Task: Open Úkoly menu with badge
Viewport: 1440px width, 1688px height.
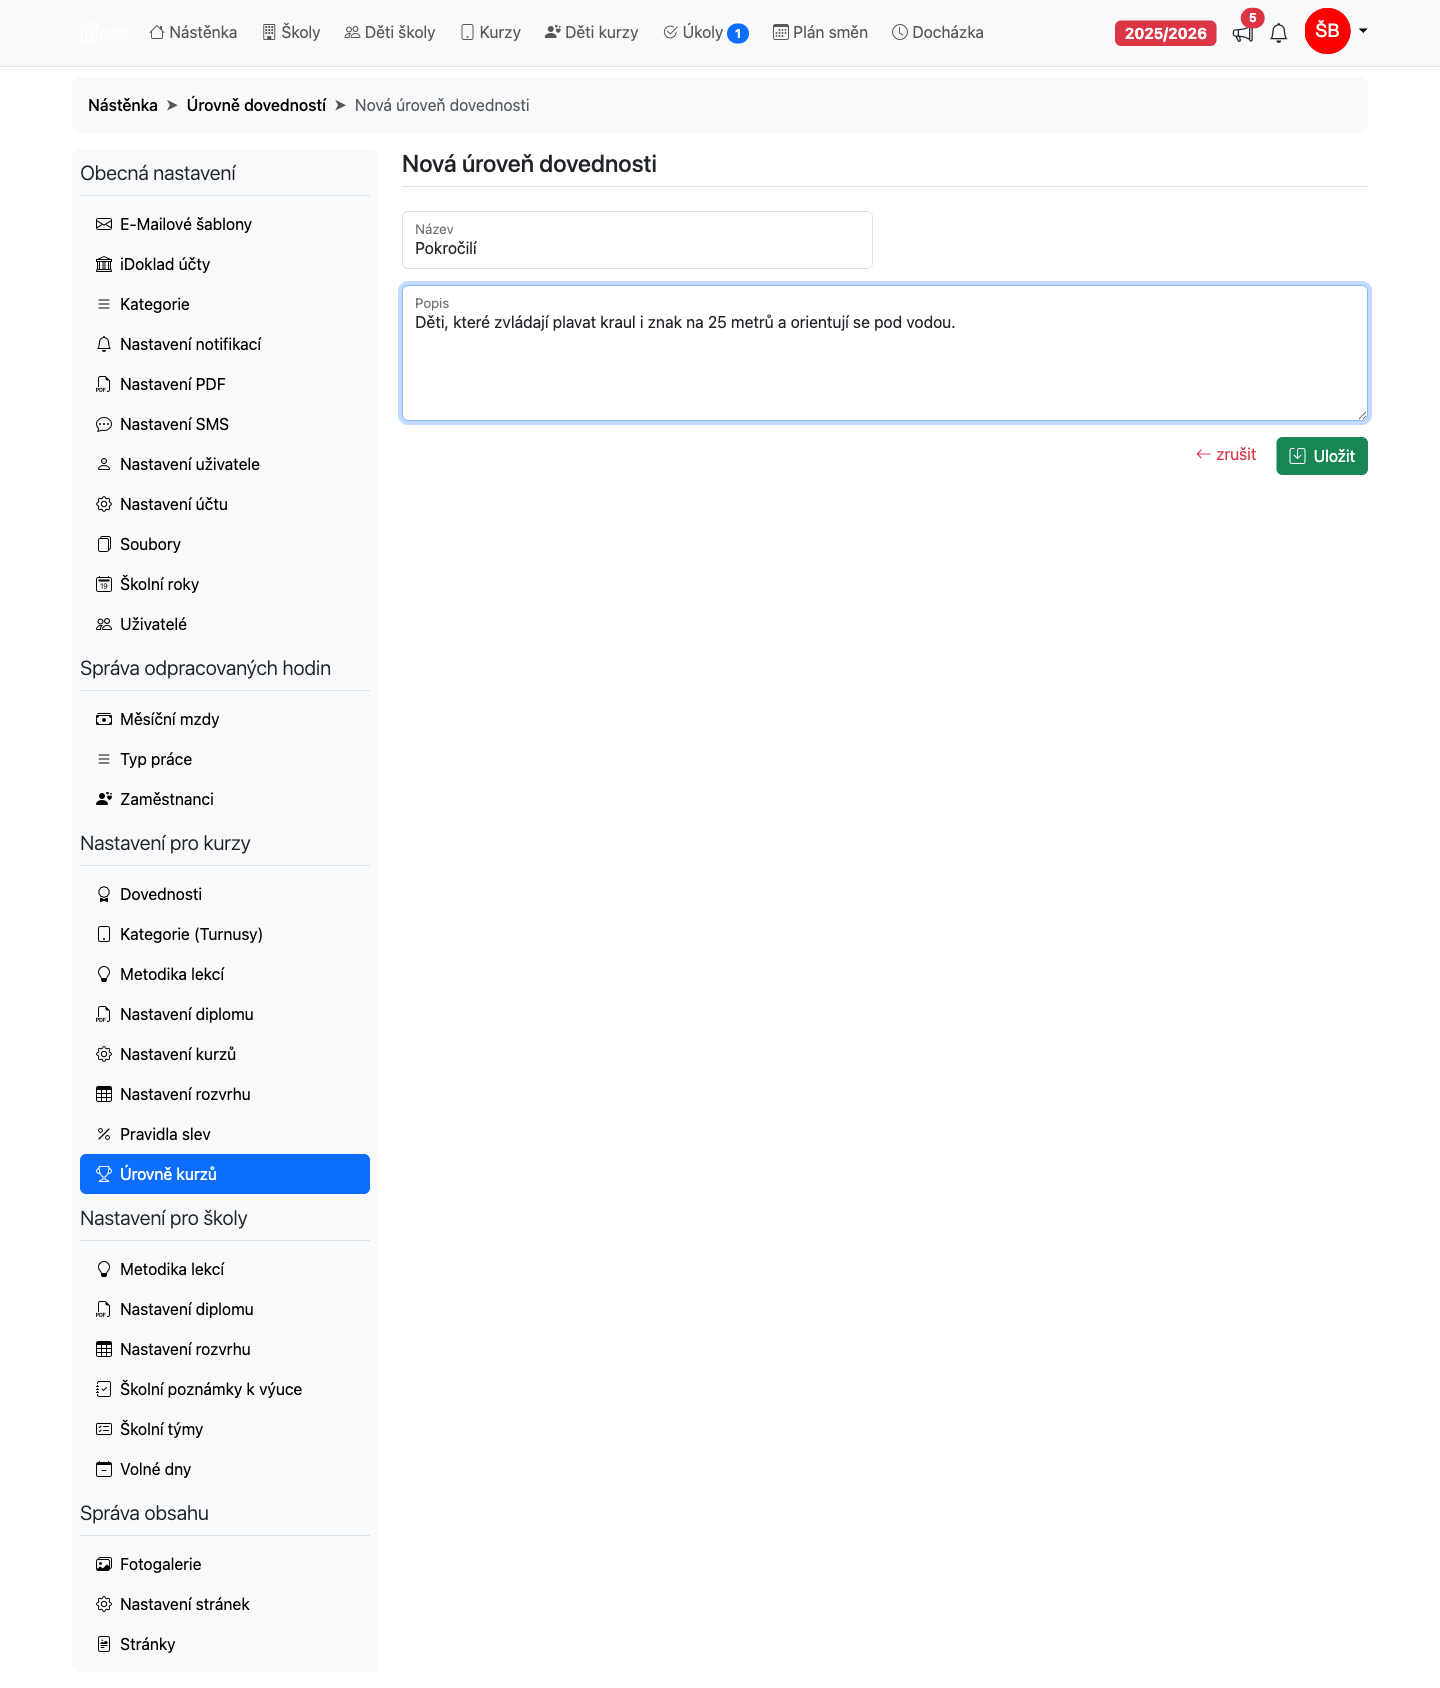Action: (x=706, y=32)
